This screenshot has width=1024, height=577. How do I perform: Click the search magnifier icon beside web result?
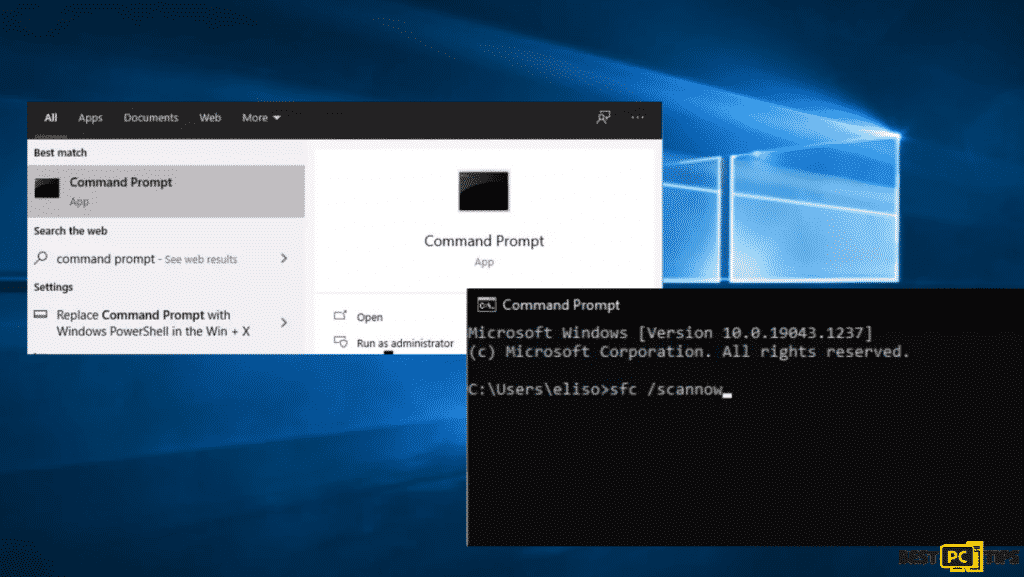(x=41, y=258)
